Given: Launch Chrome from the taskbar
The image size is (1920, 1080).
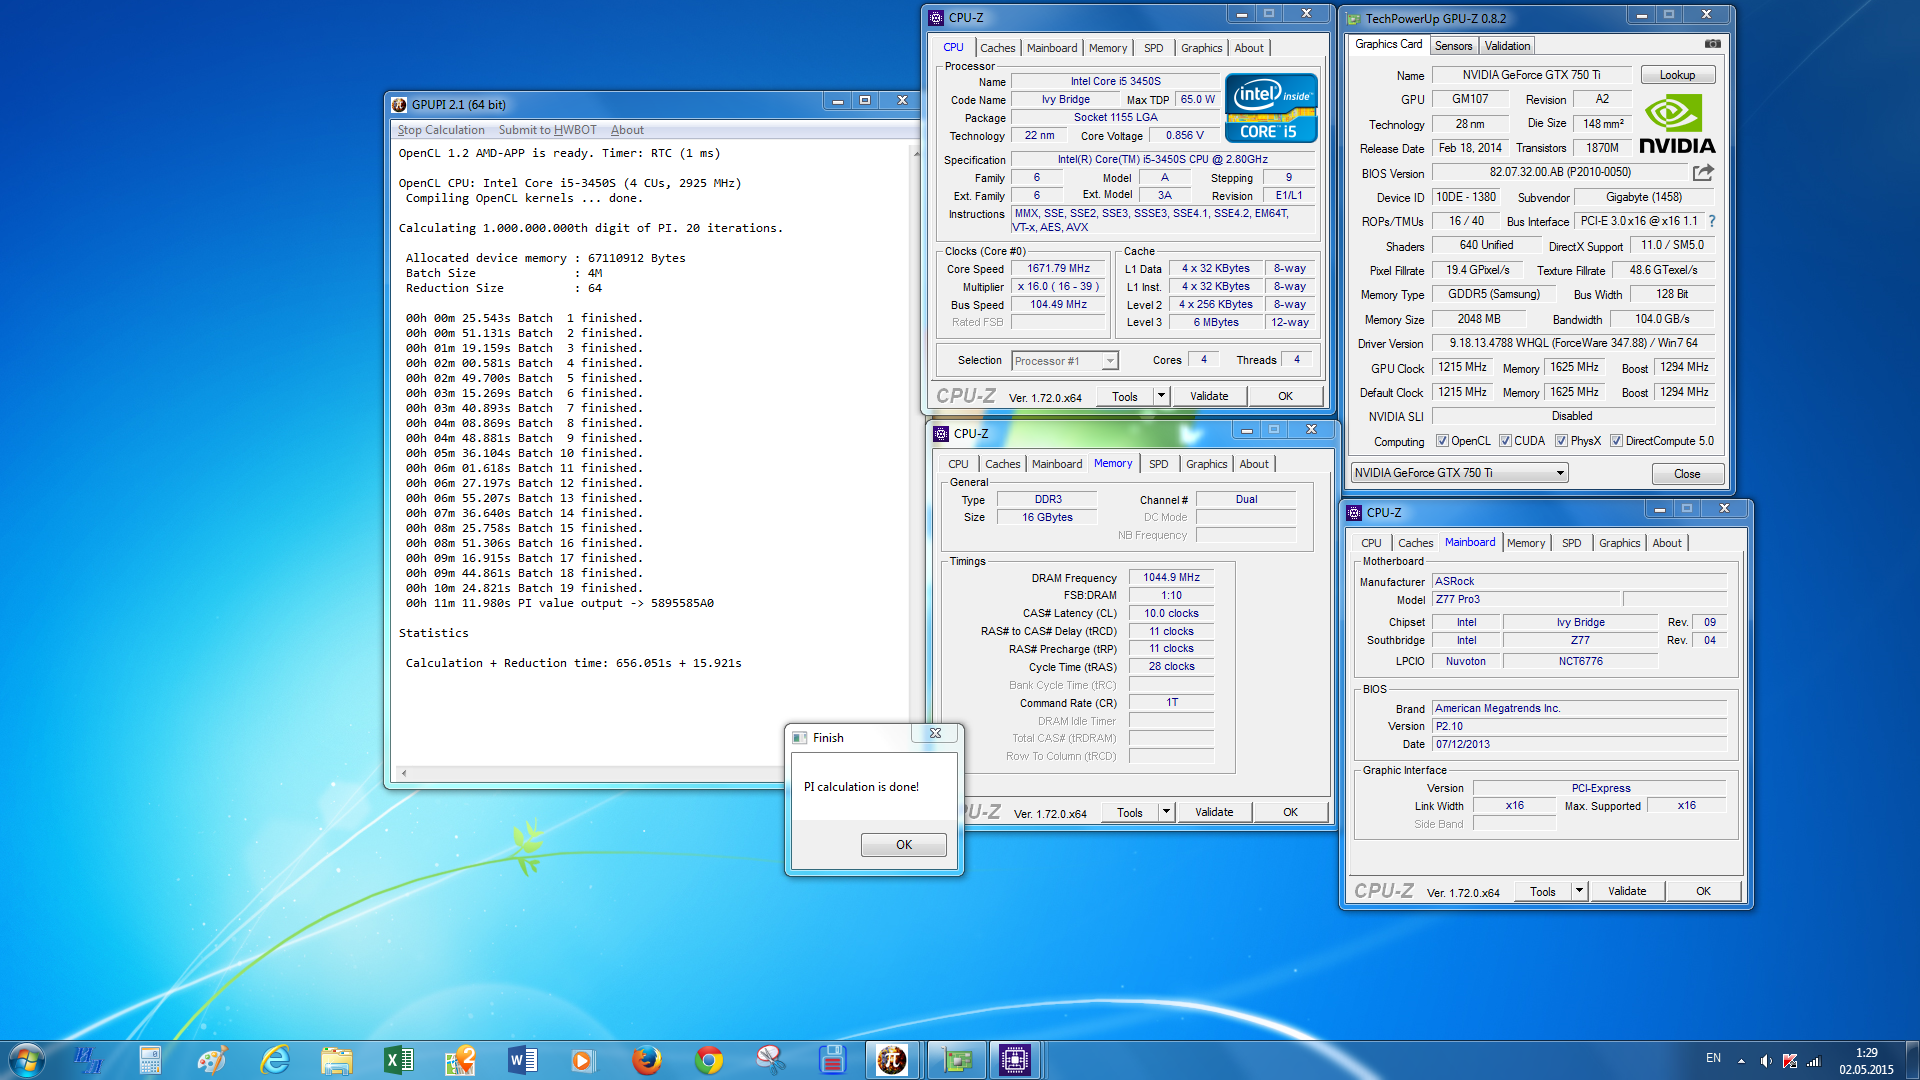Looking at the screenshot, I should (709, 1060).
